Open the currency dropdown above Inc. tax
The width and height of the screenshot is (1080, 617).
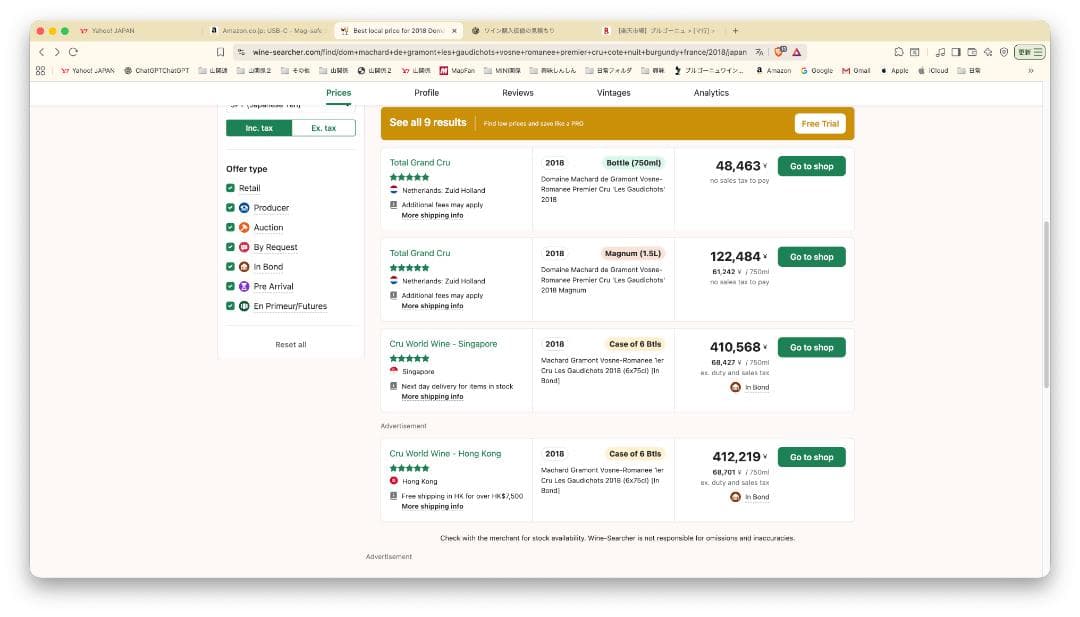point(290,105)
